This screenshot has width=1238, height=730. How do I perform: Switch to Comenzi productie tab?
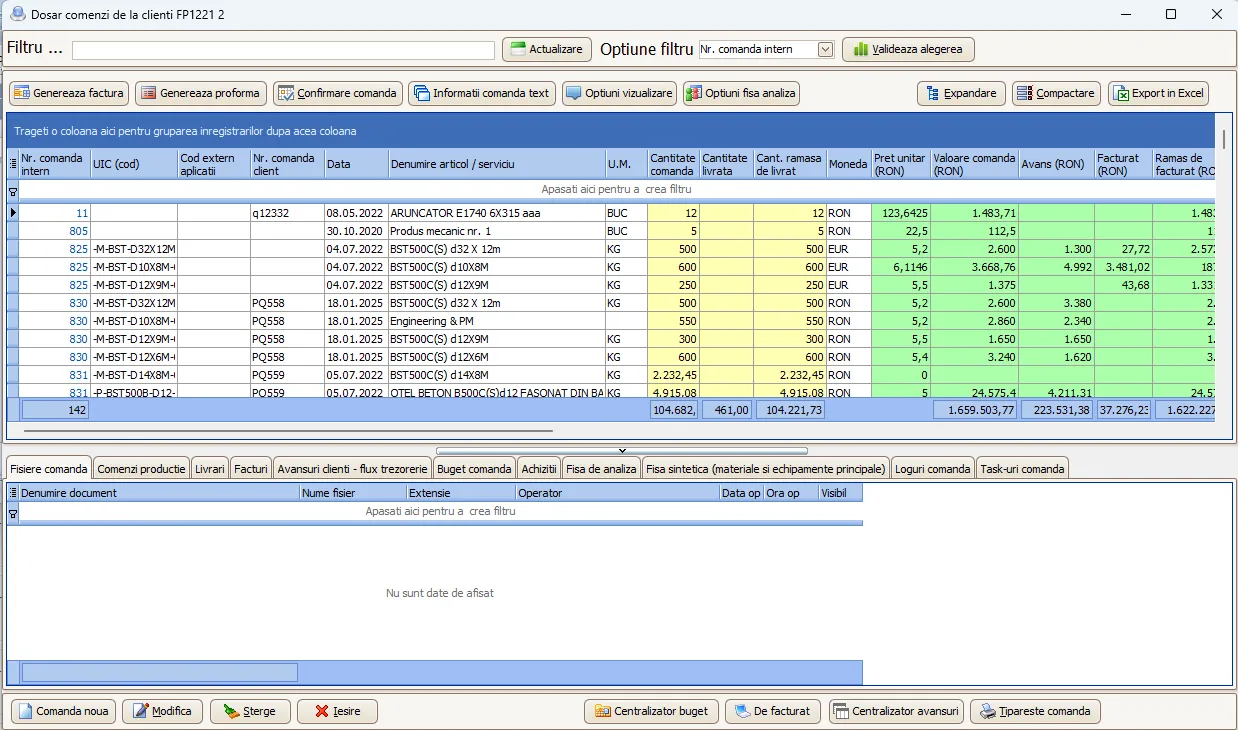pos(141,468)
